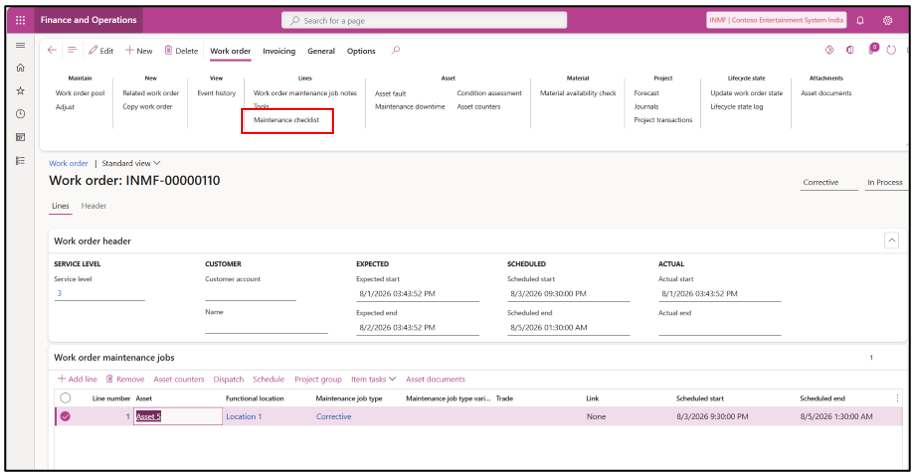Viewport: 916px width, 475px height.
Task: Show the list pane icon beside back arrow
Action: [x=72, y=50]
